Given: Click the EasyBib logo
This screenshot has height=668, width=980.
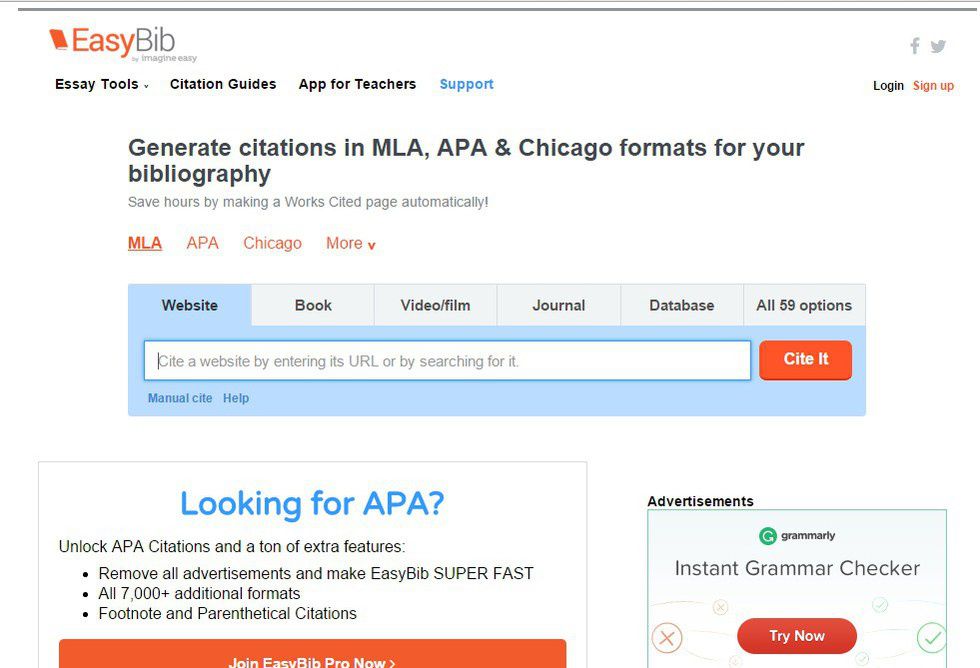Looking at the screenshot, I should tap(112, 42).
